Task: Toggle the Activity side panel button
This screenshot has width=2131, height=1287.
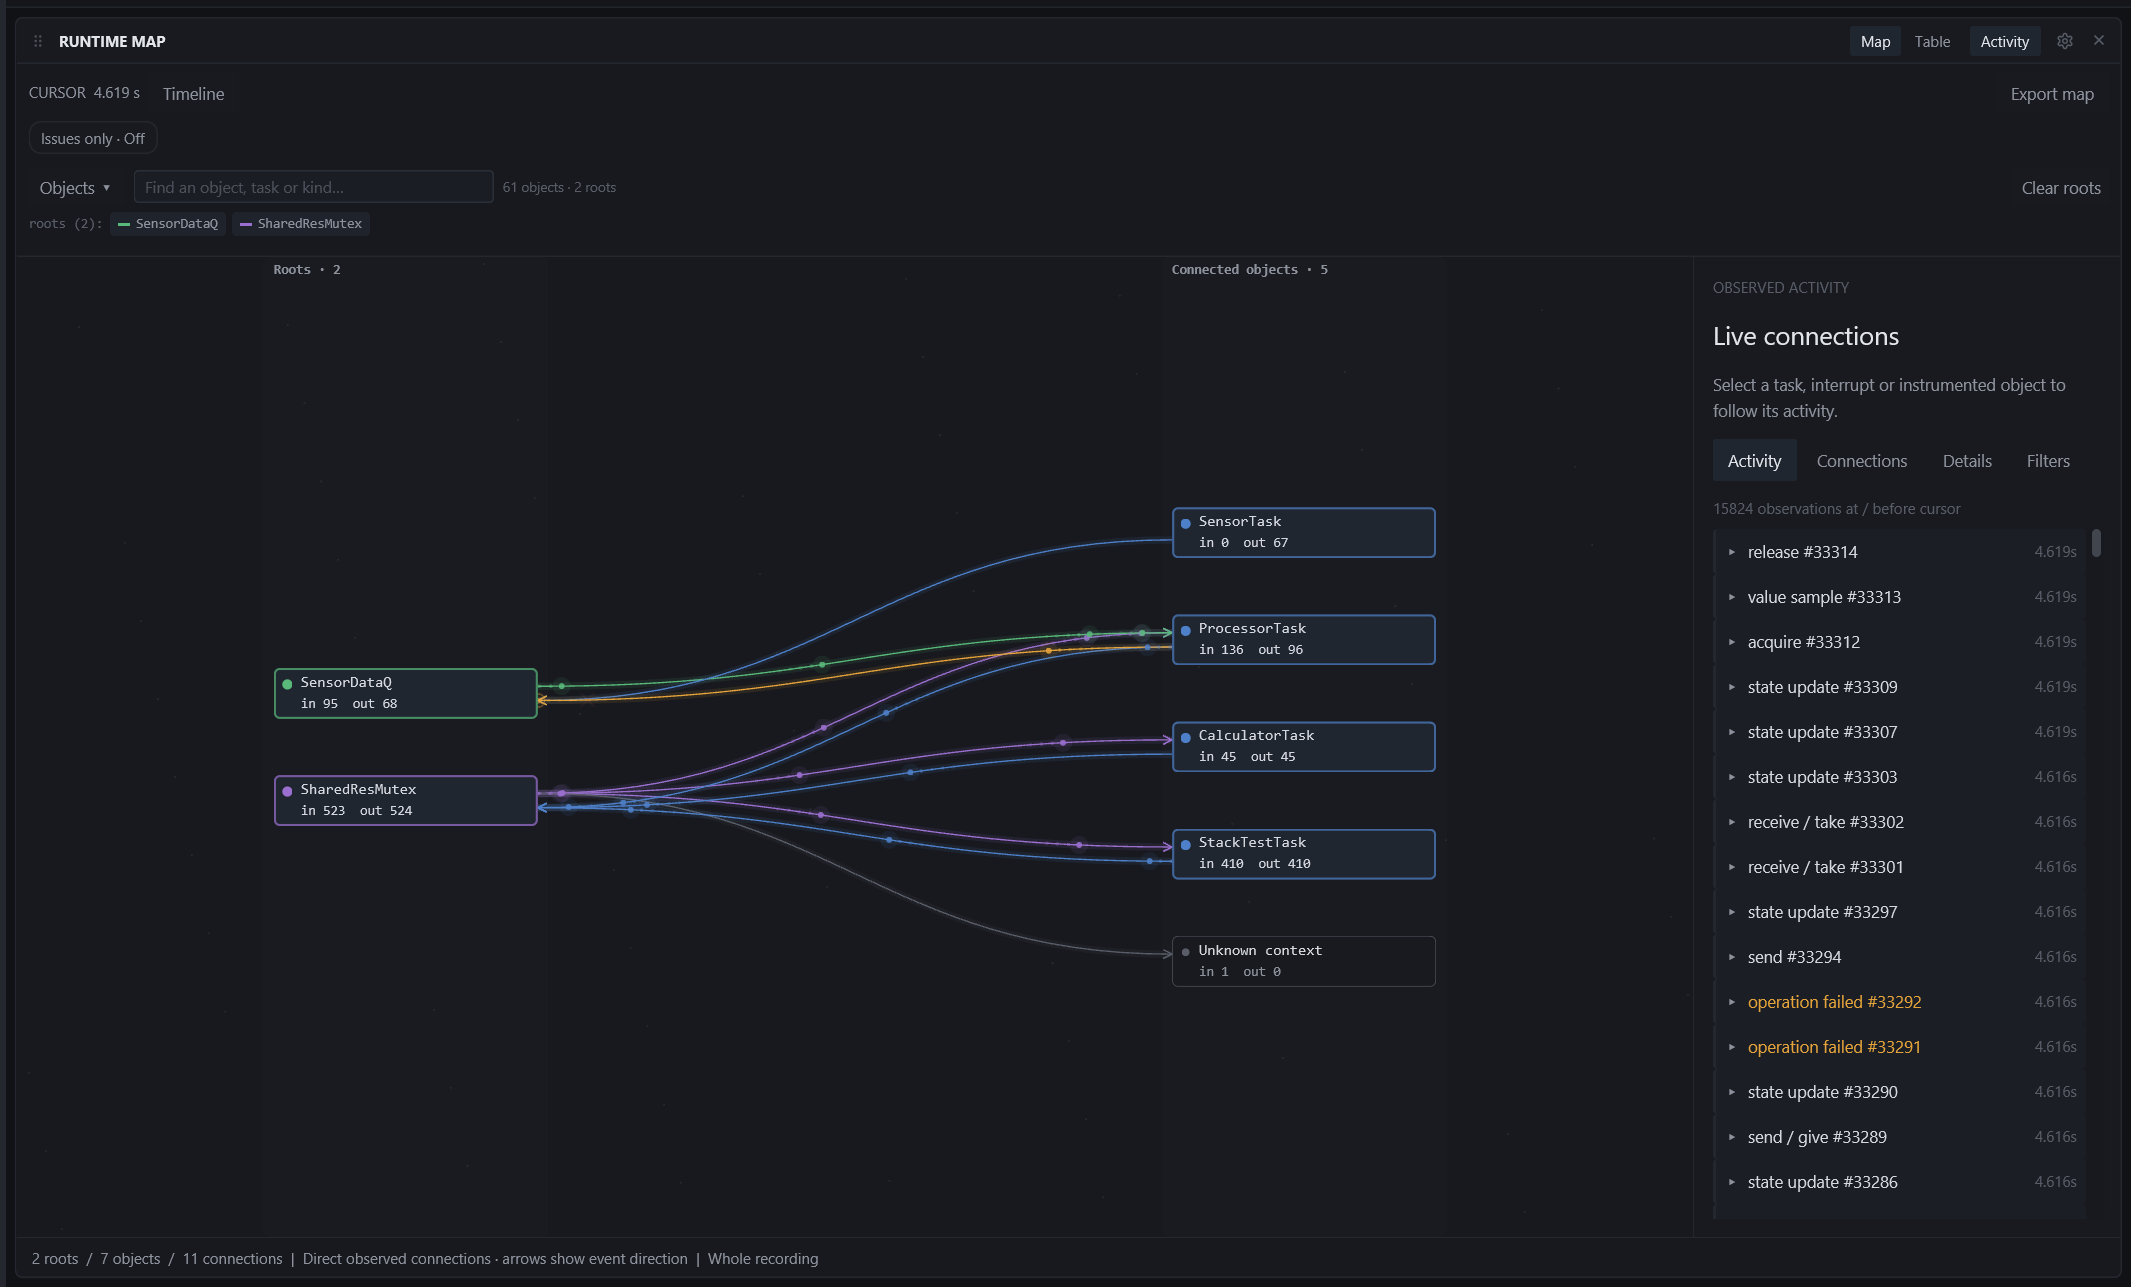Action: 2004,41
